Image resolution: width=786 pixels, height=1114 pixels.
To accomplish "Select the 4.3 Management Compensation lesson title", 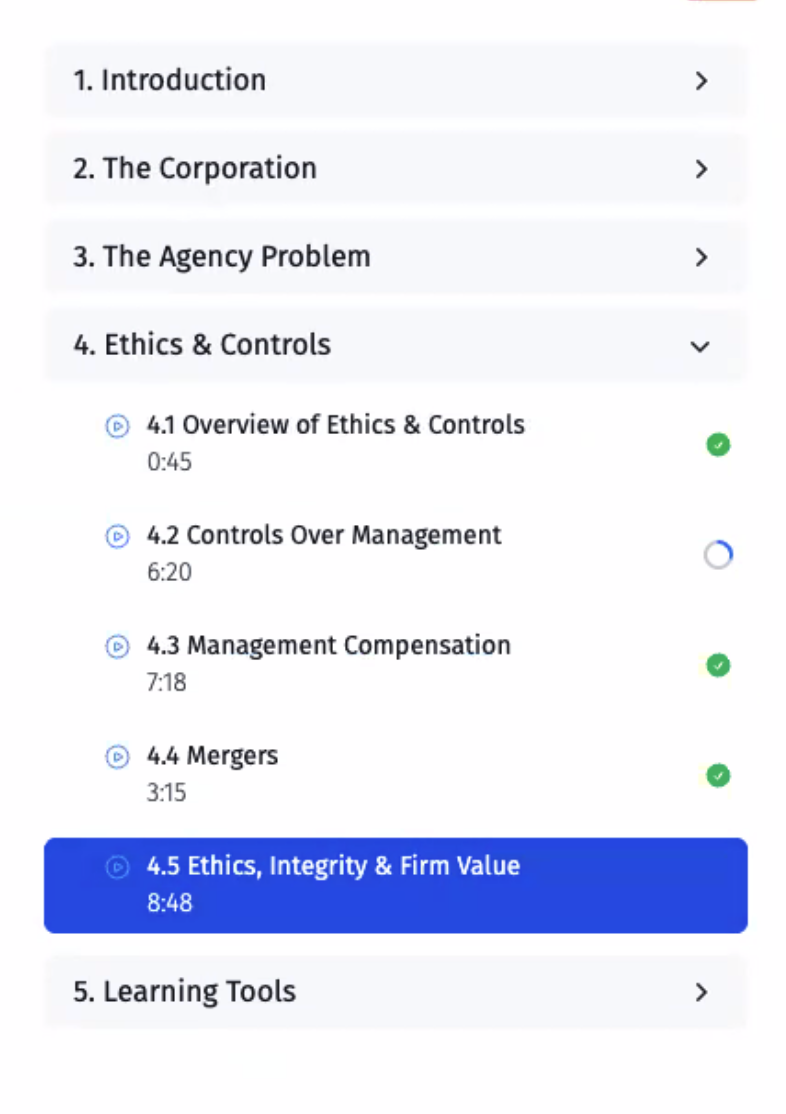I will pos(328,645).
